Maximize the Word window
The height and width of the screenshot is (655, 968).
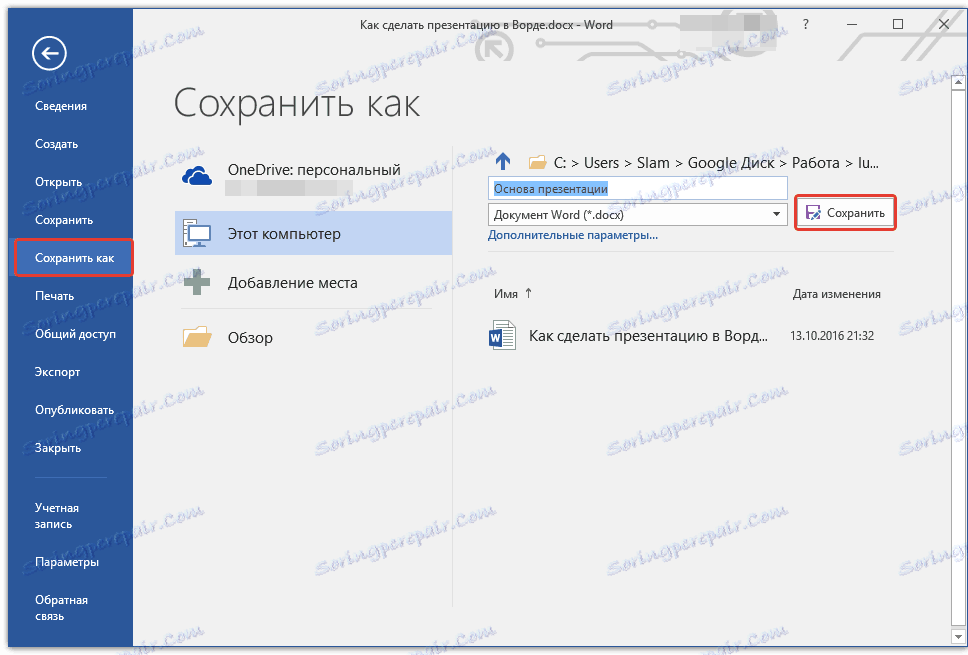point(898,24)
